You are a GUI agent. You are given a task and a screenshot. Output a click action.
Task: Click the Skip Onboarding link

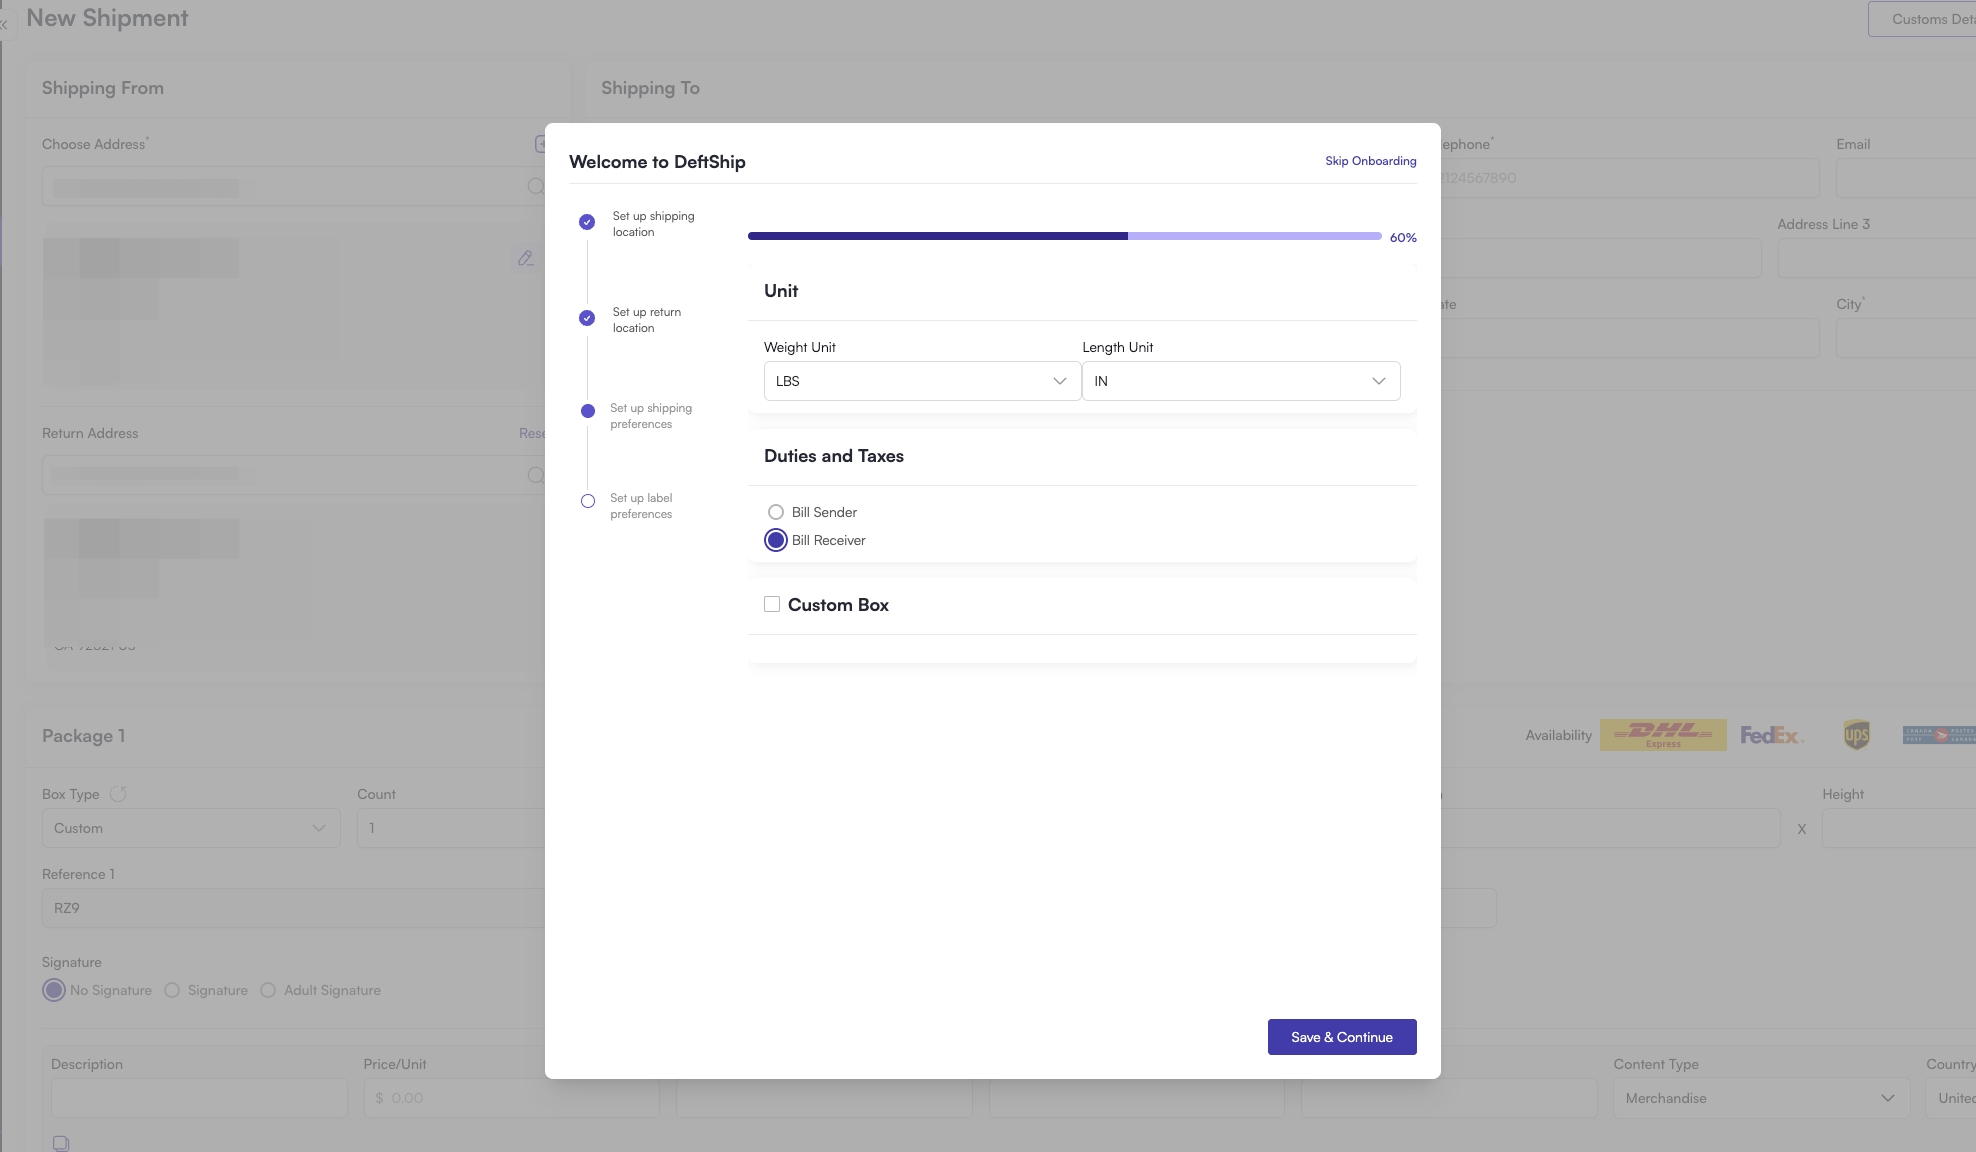1371,161
